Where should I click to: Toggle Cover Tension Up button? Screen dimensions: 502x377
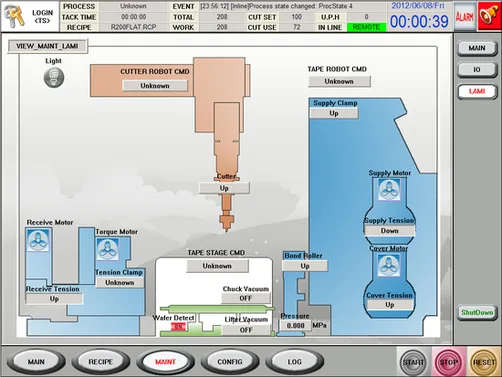(390, 304)
